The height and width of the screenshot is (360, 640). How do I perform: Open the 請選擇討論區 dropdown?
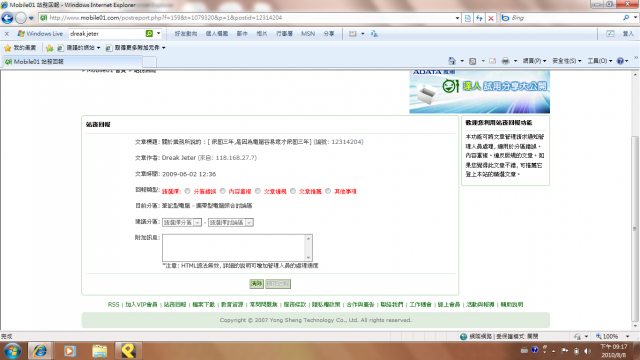tap(231, 222)
